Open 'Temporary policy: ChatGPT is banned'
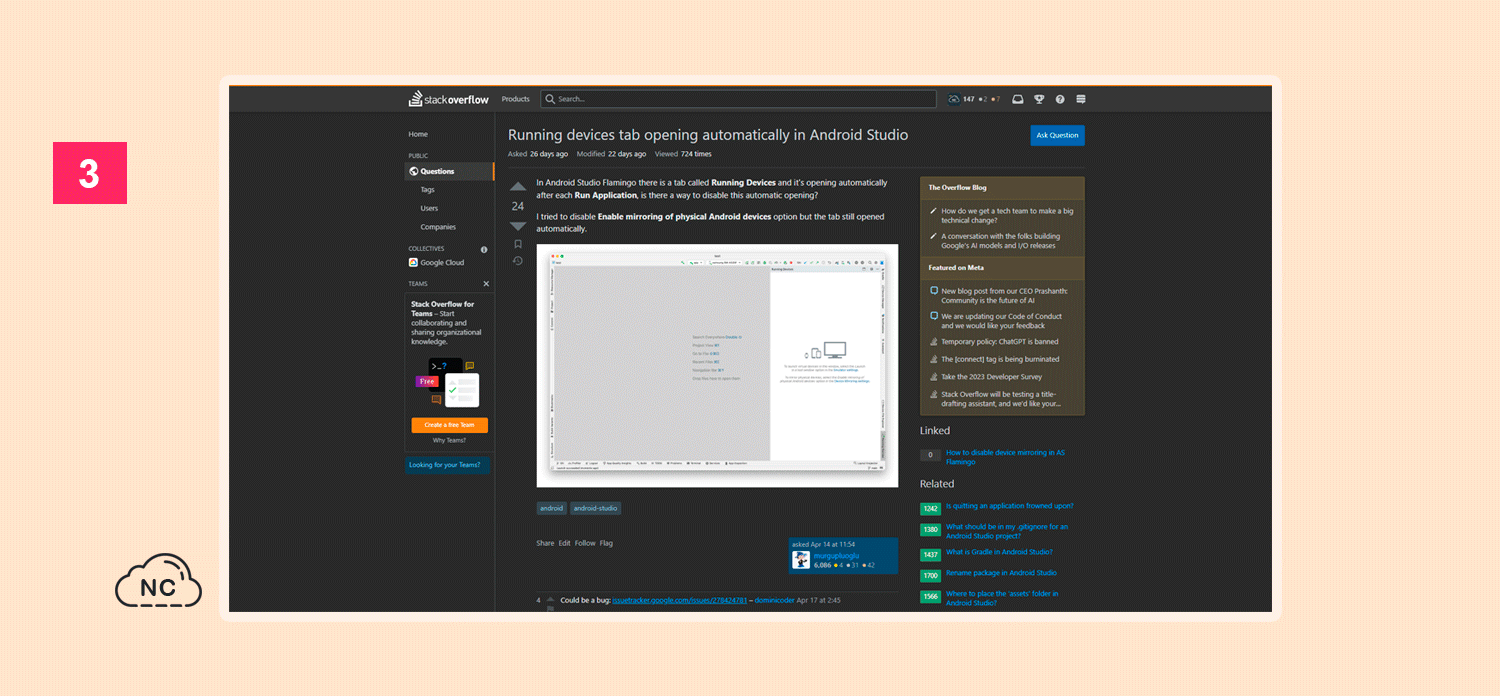The height and width of the screenshot is (696, 1500). coord(1000,342)
